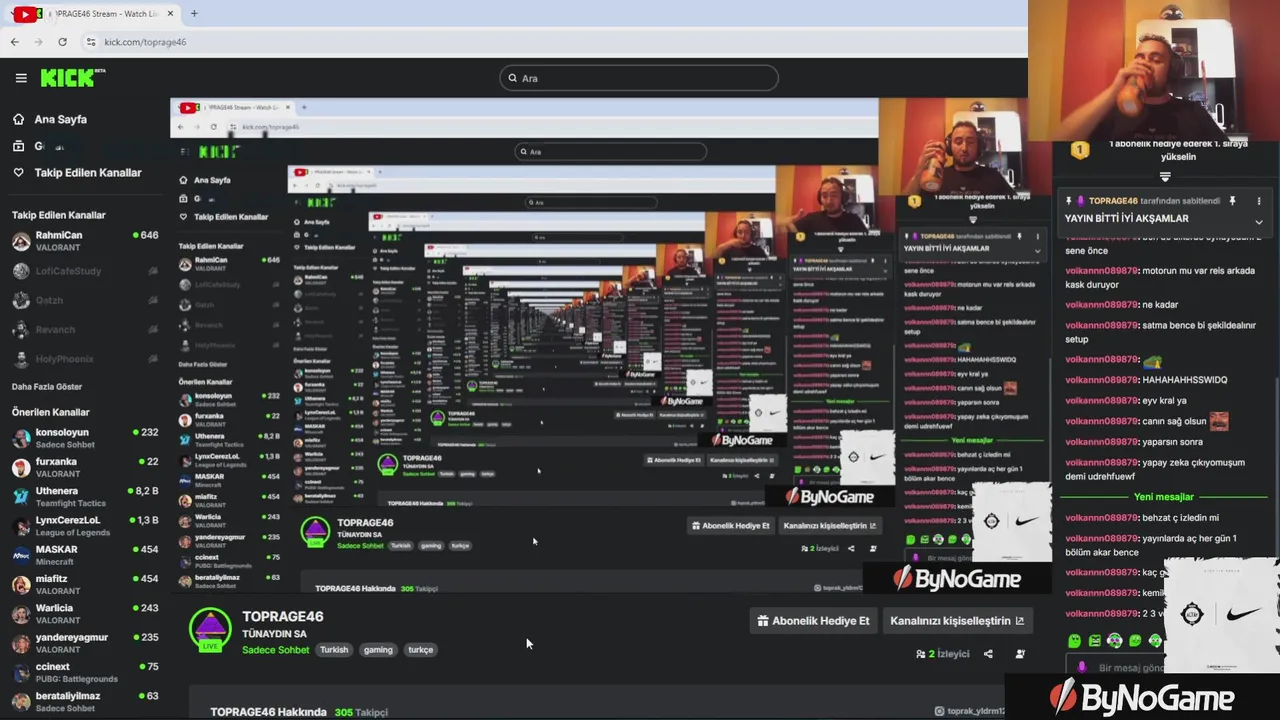Open Warlicia recommended channel
This screenshot has height=720, width=1280.
tap(85, 613)
